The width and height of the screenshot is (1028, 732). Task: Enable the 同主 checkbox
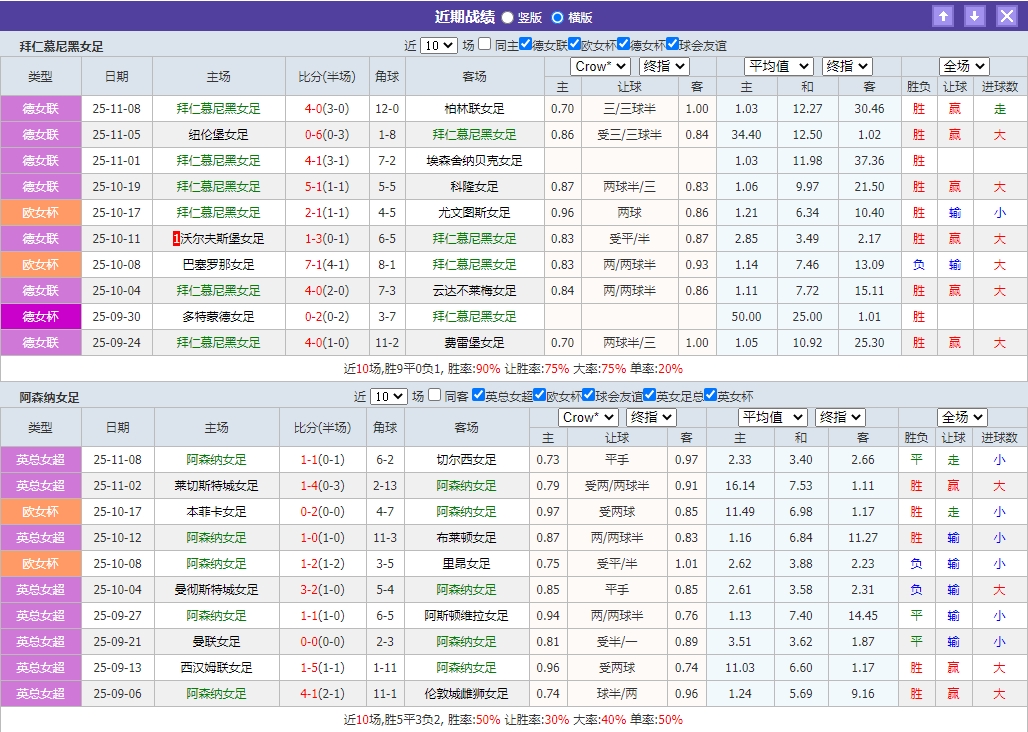coord(482,44)
